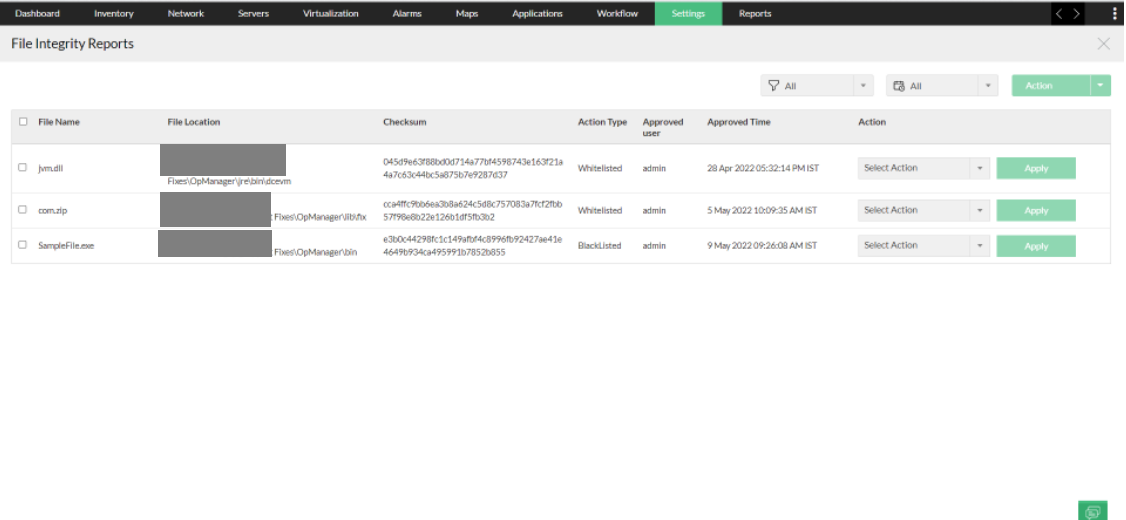Click the com.zip file name
Viewport: 1126px width, 520px height.
coord(52,210)
